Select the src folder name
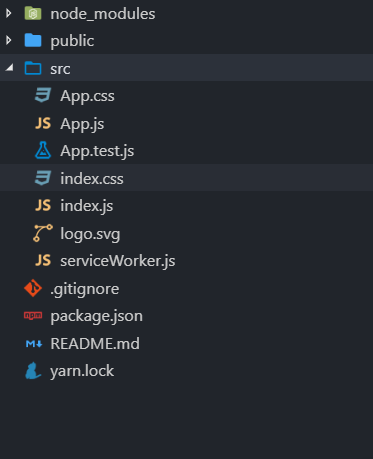Image resolution: width=373 pixels, height=459 pixels. (60, 69)
